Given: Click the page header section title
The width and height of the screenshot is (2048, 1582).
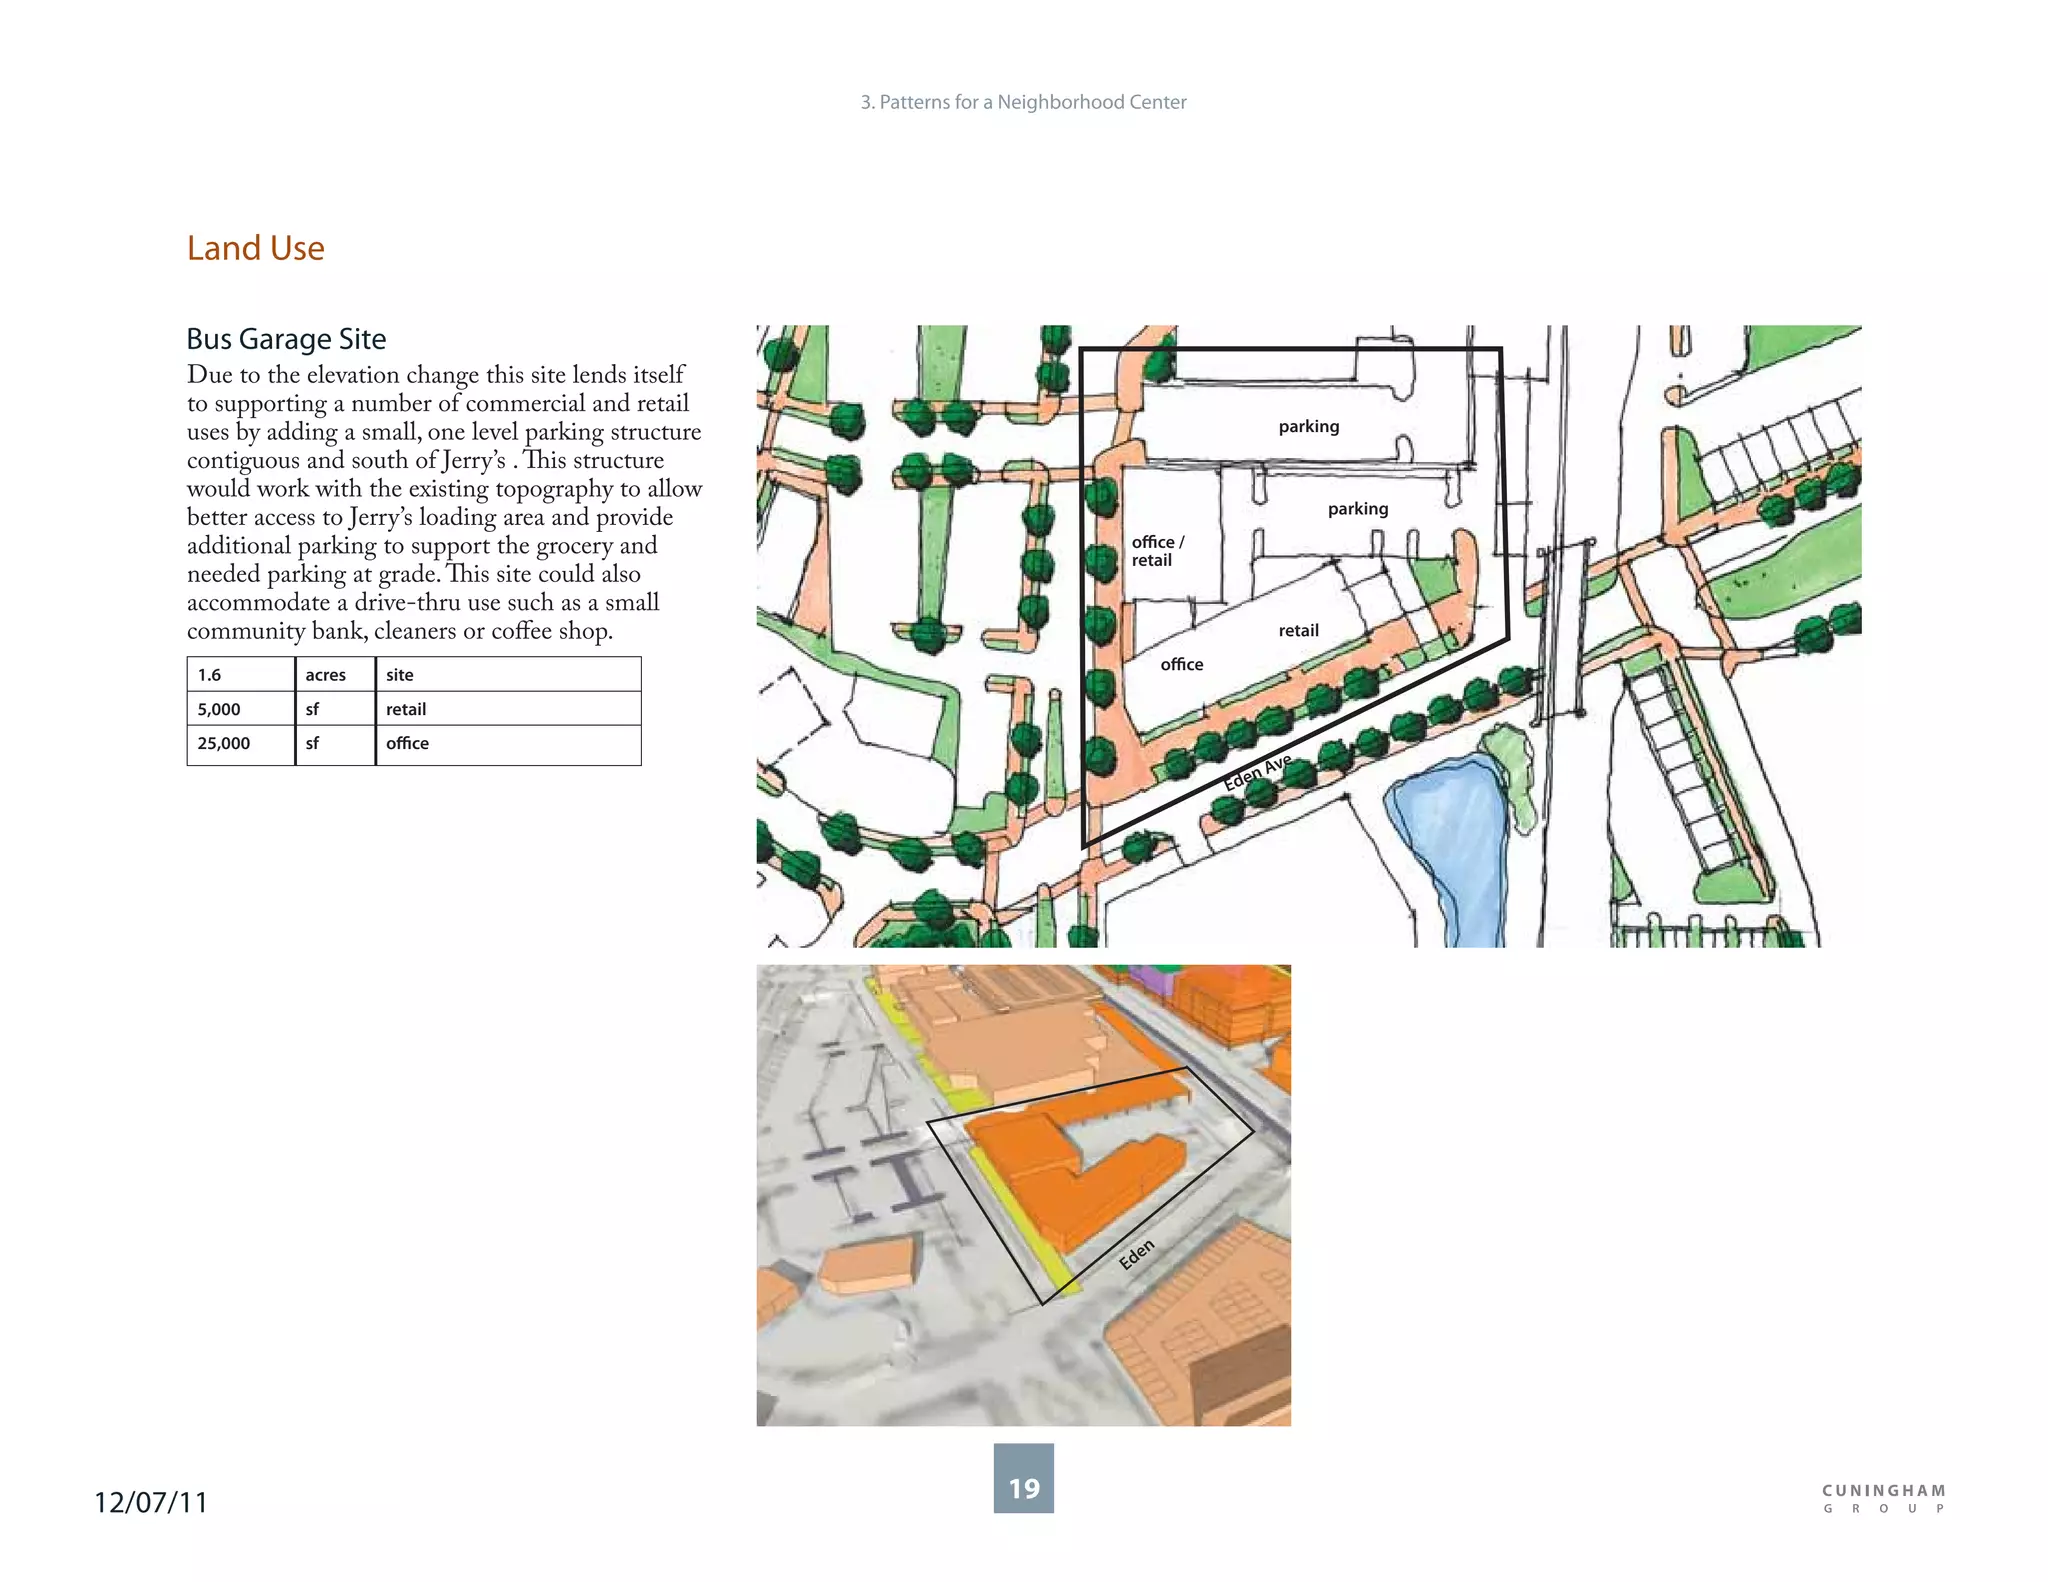Looking at the screenshot, I should click(x=1023, y=102).
